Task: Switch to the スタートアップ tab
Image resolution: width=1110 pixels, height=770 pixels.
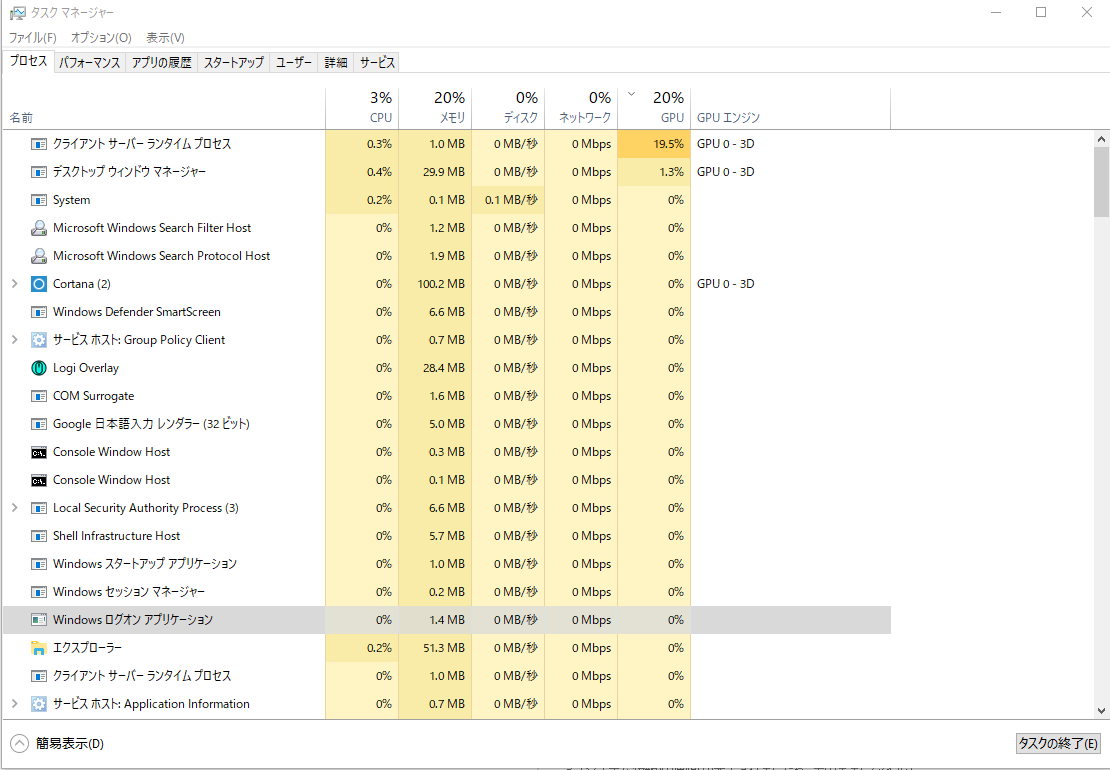Action: 234,62
